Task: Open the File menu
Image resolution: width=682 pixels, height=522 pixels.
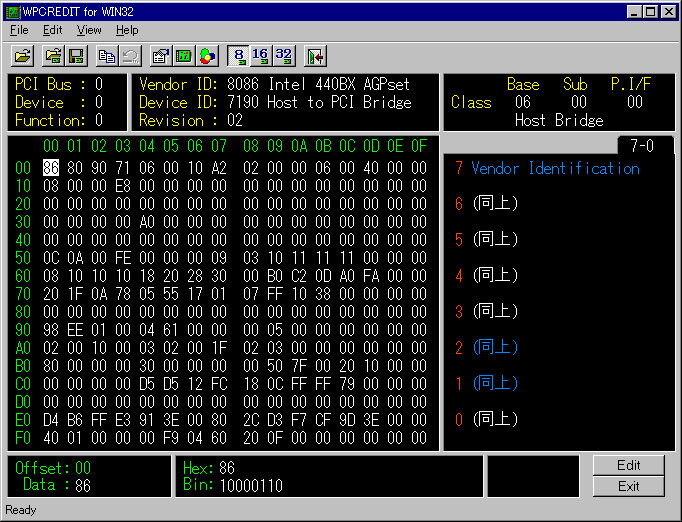Action: coord(19,30)
